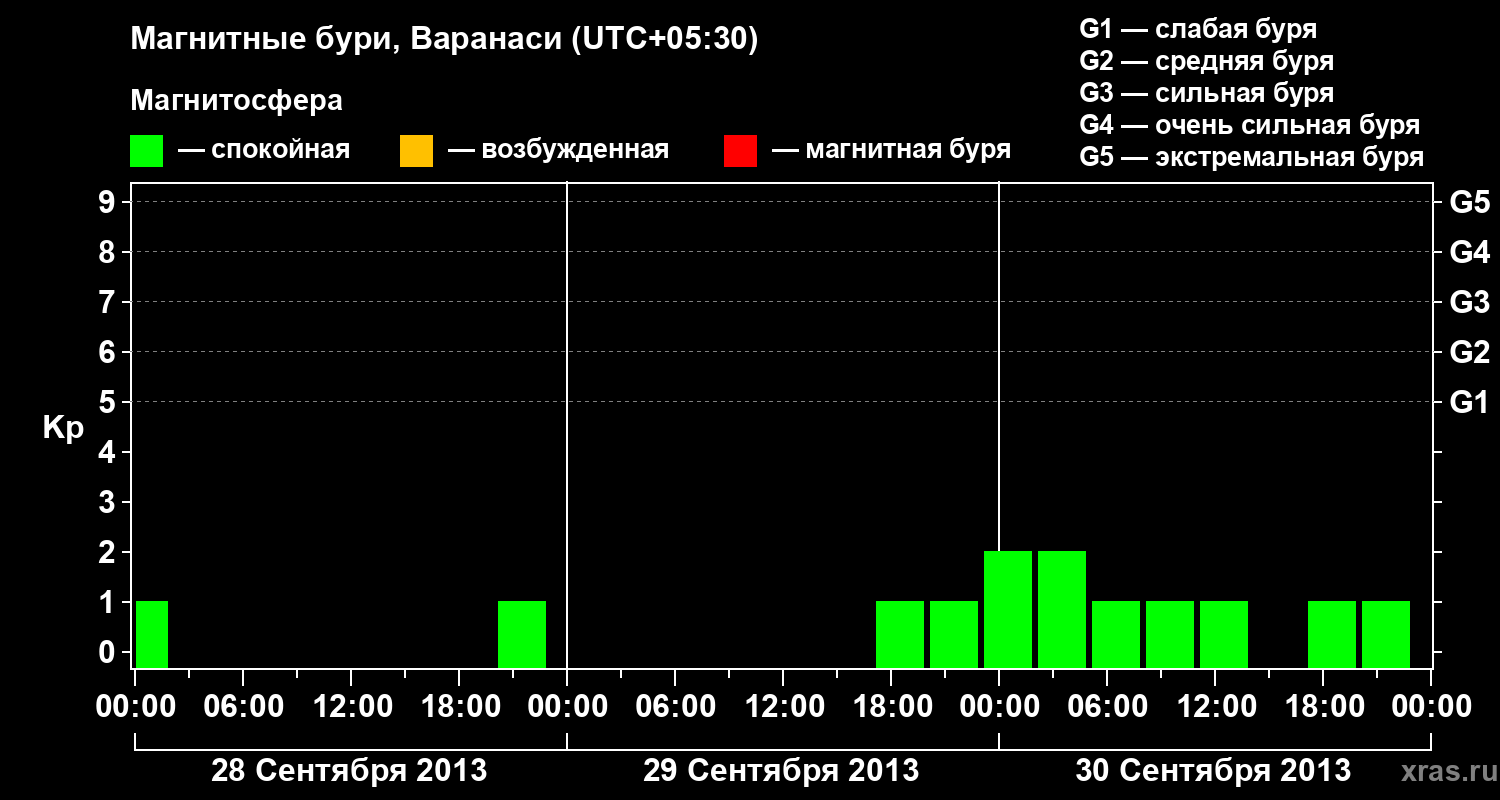Click the '30 Сентября 2013' date label
This screenshot has height=800, width=1500.
pos(1213,771)
